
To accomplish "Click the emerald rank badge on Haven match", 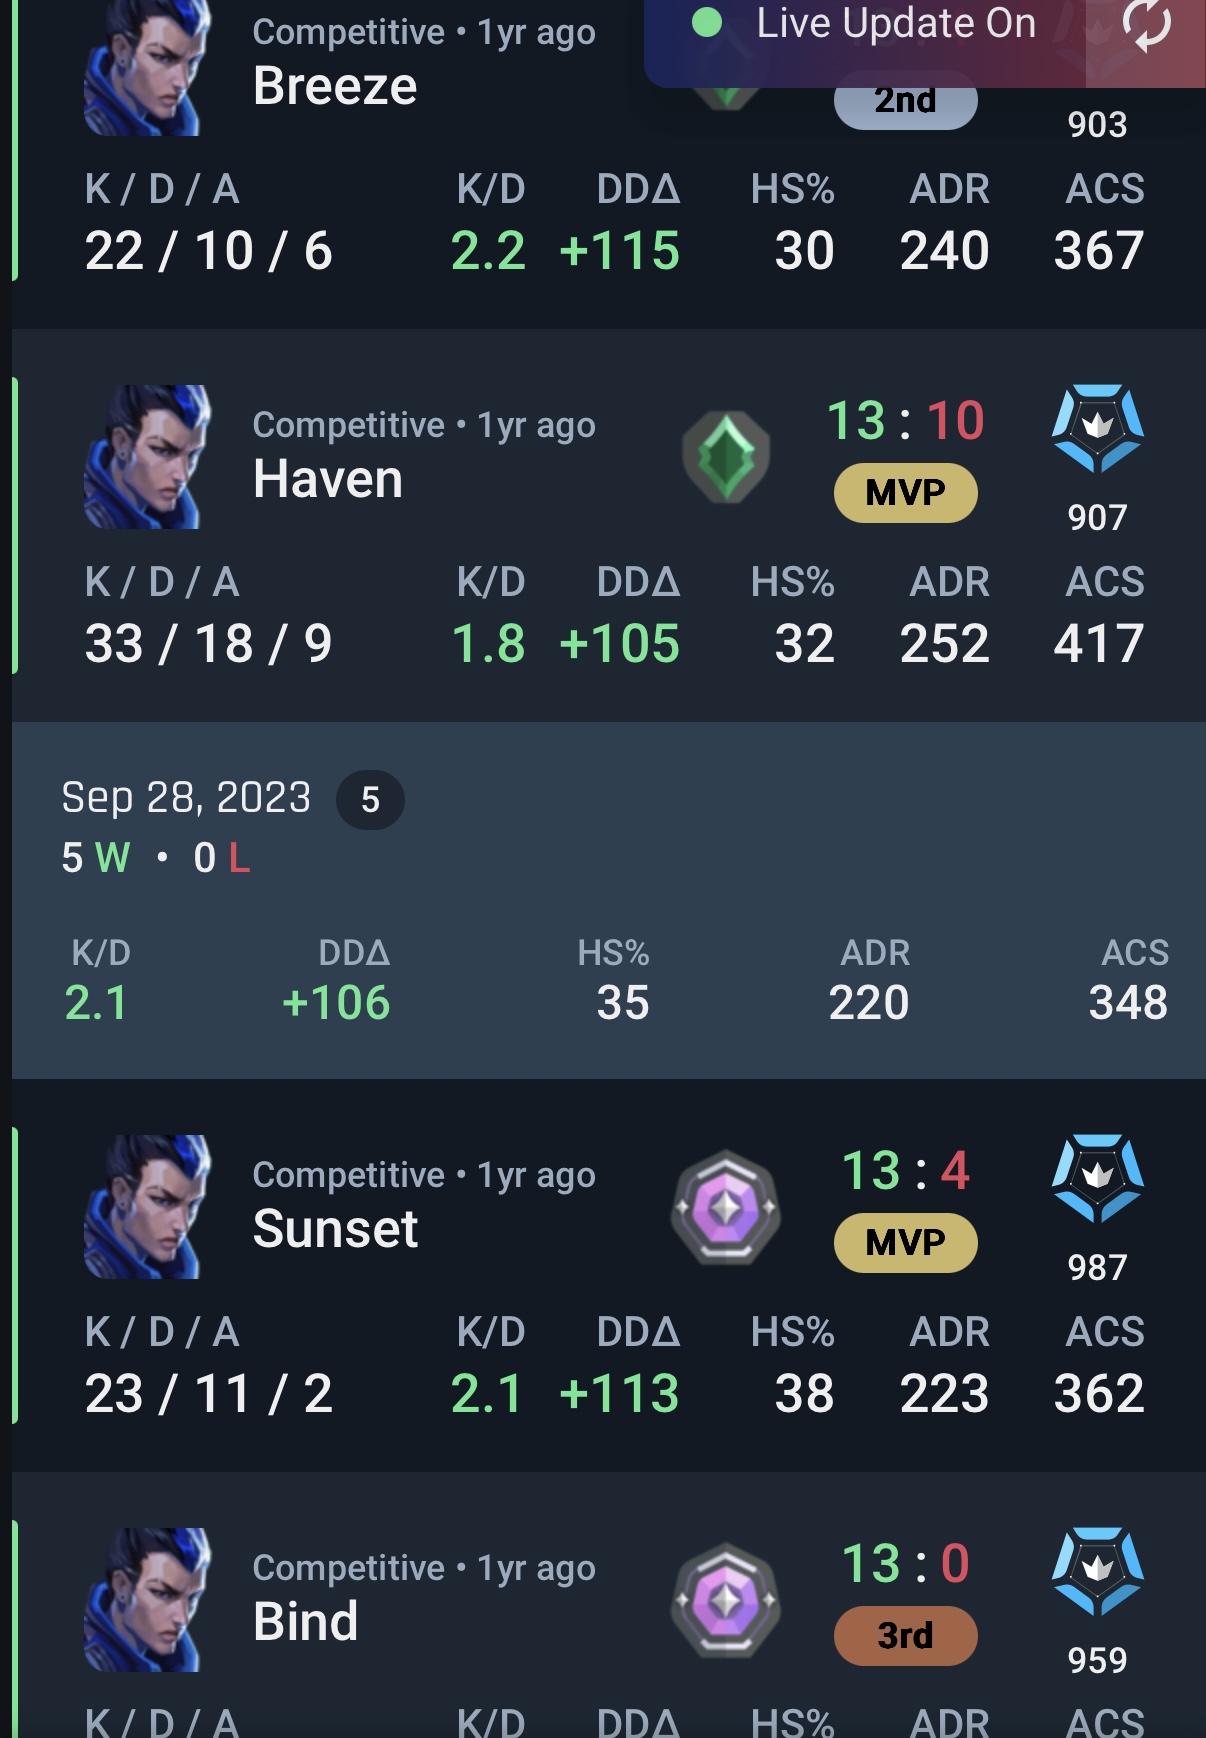I will (726, 457).
